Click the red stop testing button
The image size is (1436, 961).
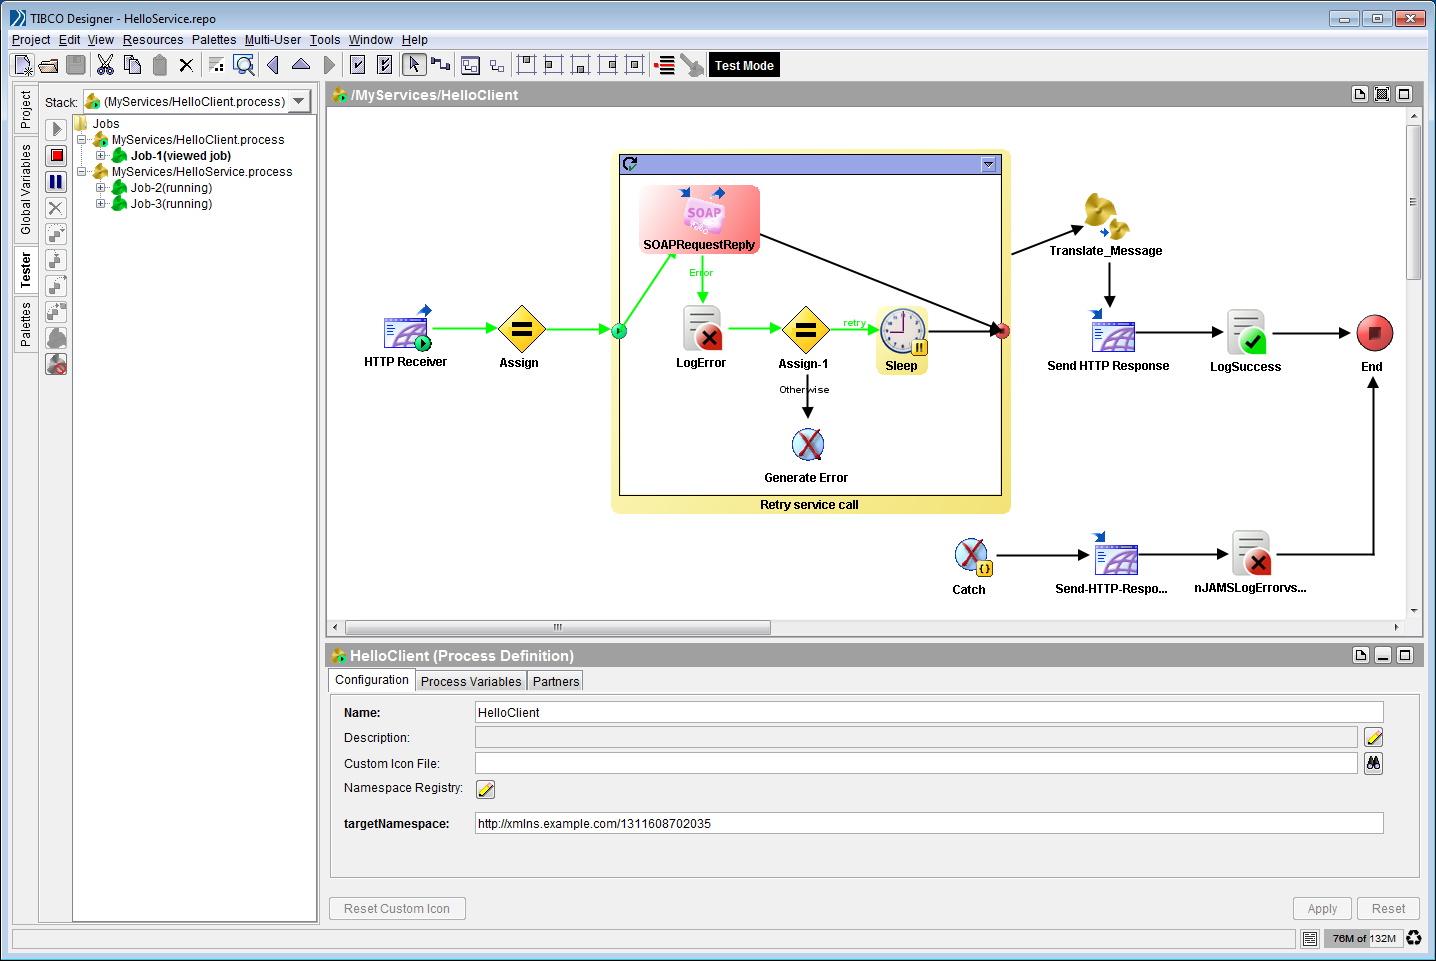56,155
